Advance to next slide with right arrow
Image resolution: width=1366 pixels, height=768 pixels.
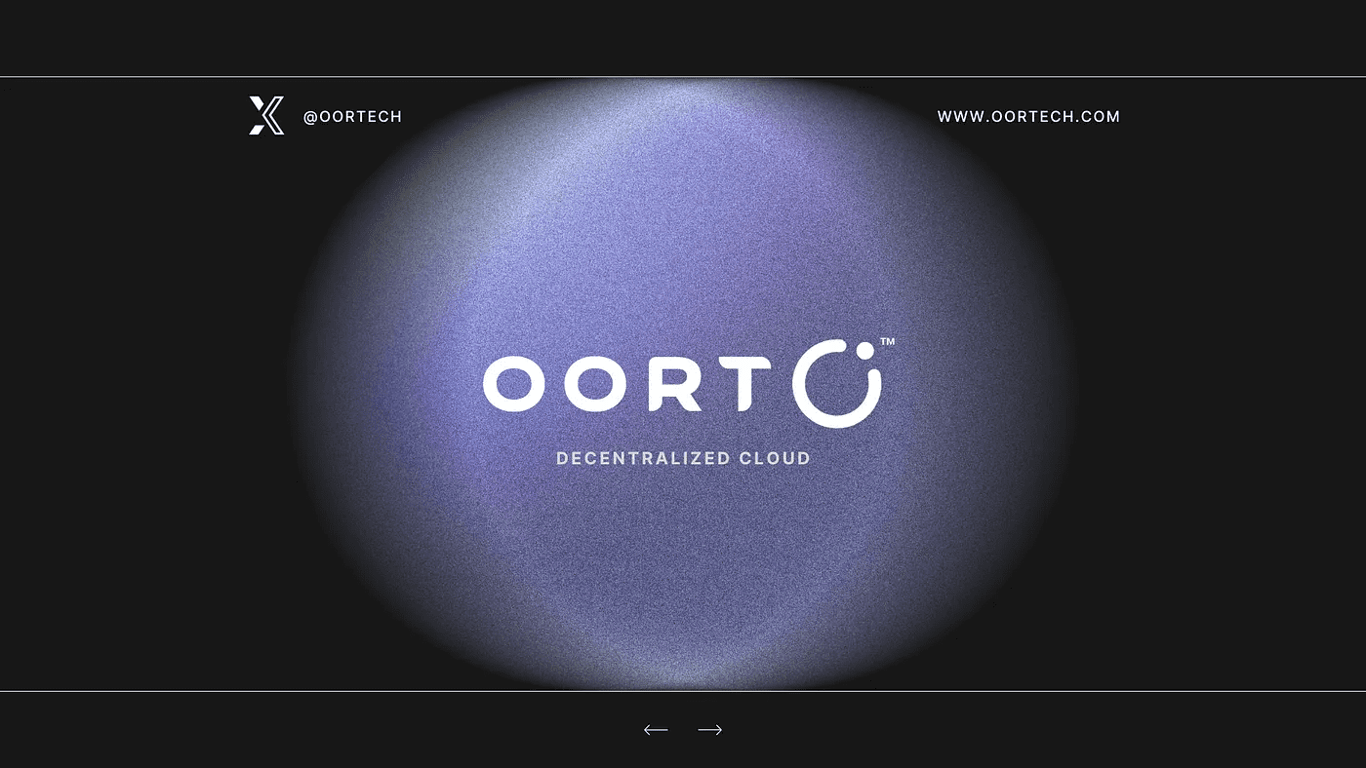pyautogui.click(x=710, y=730)
